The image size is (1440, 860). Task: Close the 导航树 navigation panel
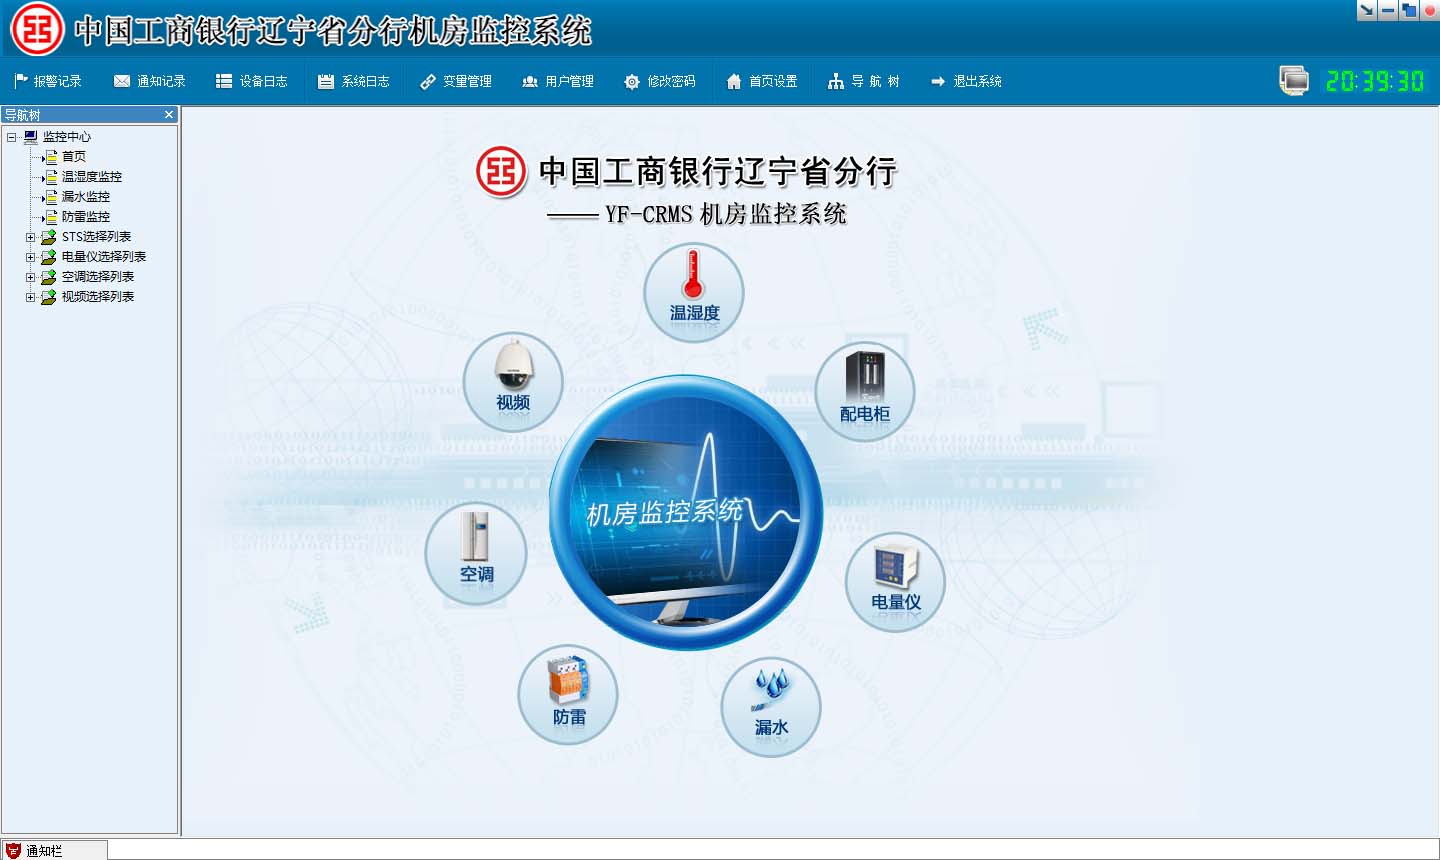169,115
